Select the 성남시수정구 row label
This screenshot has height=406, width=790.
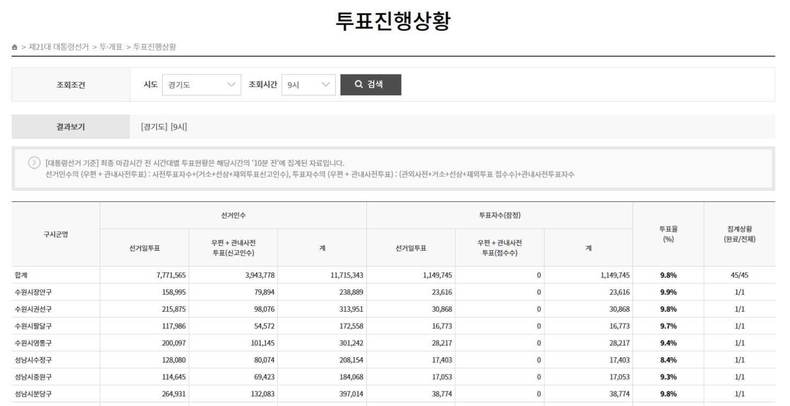33,360
